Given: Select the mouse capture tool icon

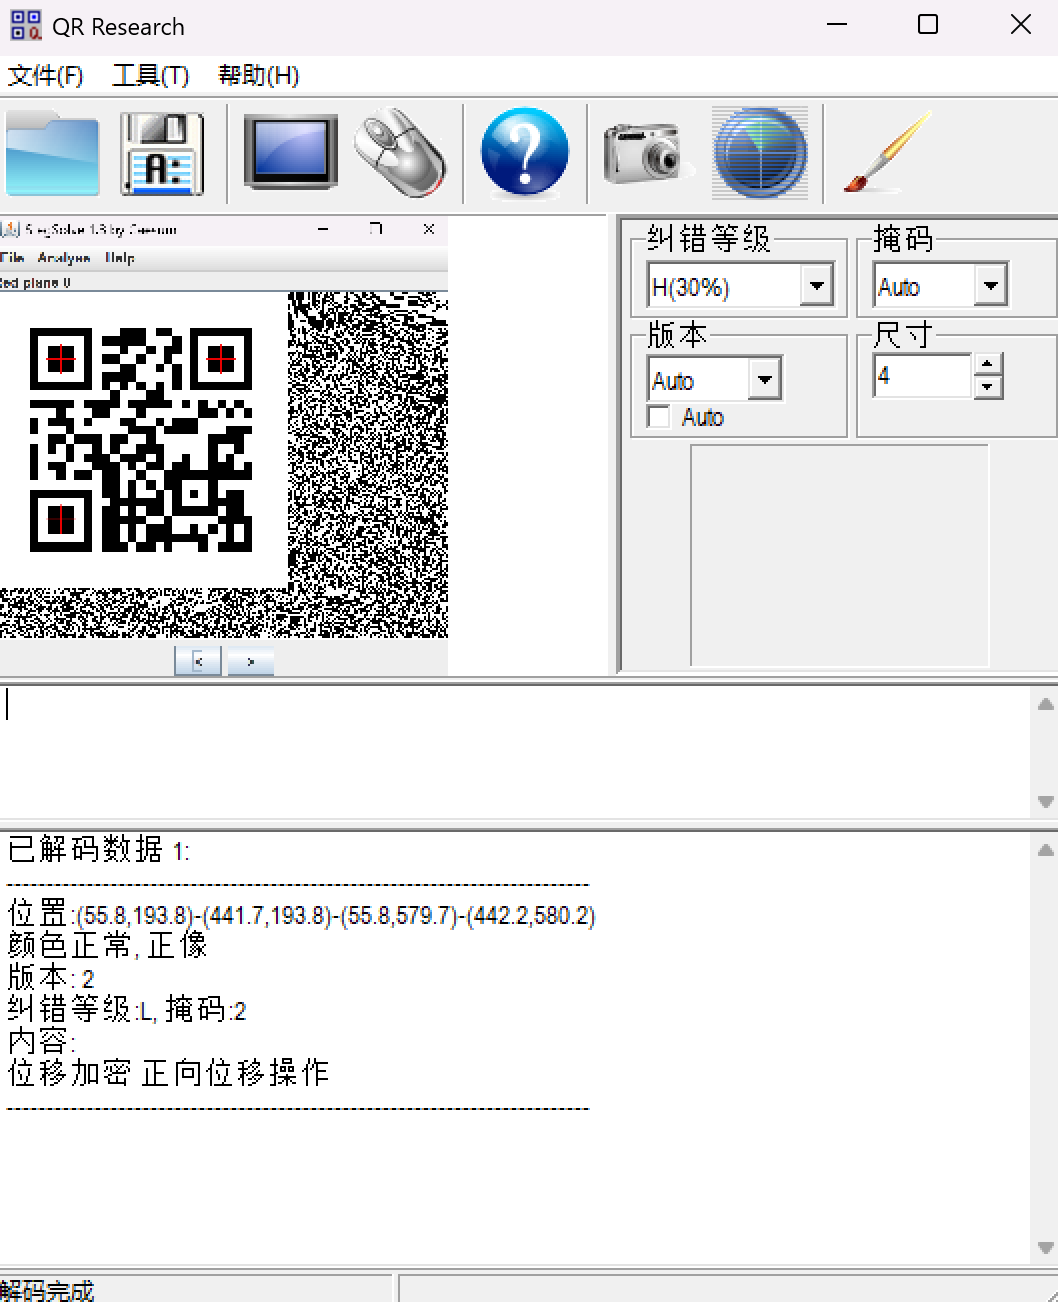Looking at the screenshot, I should pyautogui.click(x=400, y=153).
